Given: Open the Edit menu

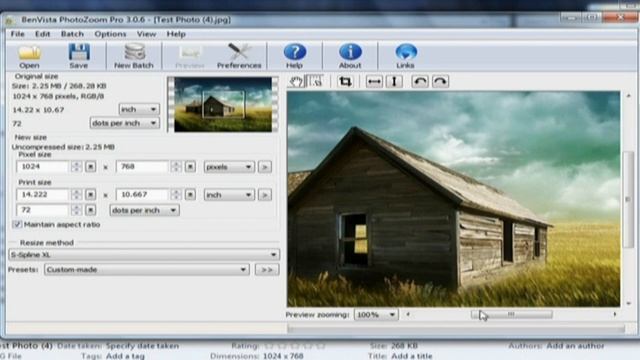Looking at the screenshot, I should tap(42, 34).
